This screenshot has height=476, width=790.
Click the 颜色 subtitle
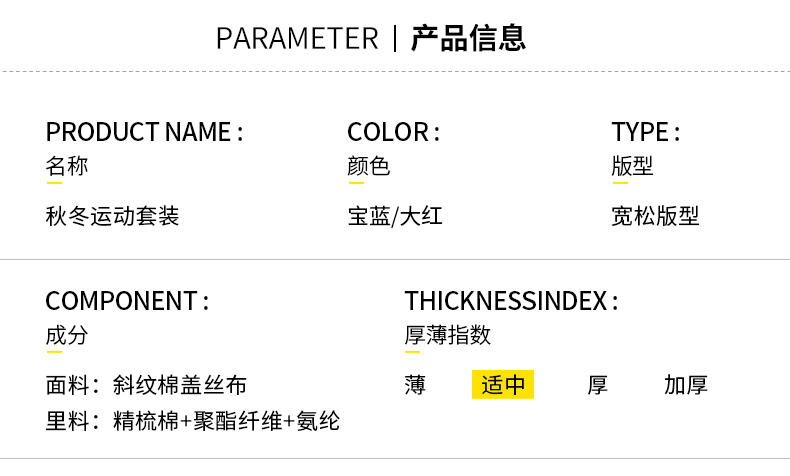[368, 166]
